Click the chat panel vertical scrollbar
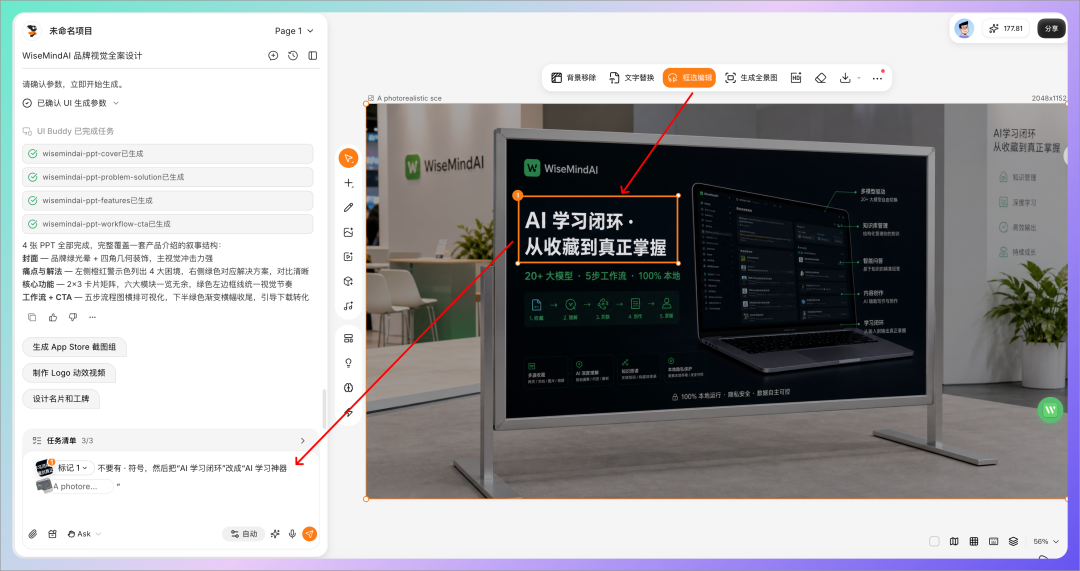Viewport: 1080px width, 571px height. point(324,409)
